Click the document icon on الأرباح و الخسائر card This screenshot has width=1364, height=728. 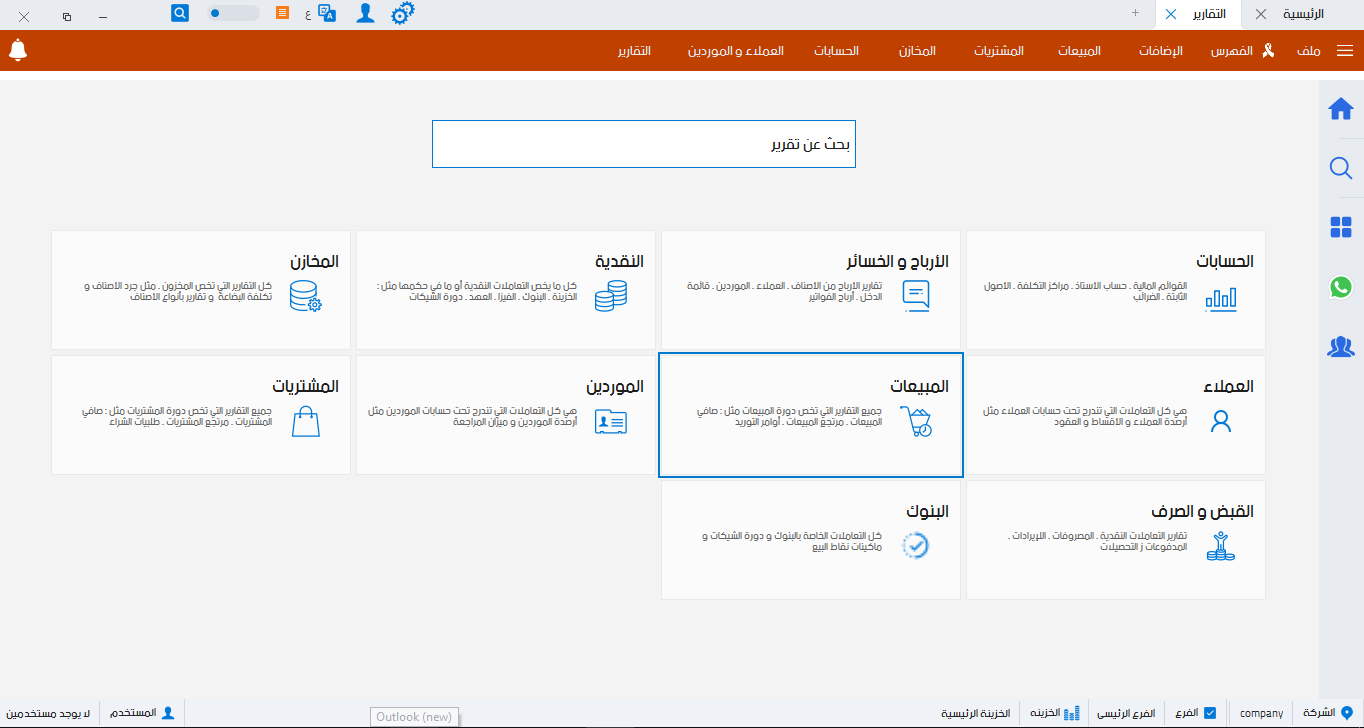(x=916, y=296)
